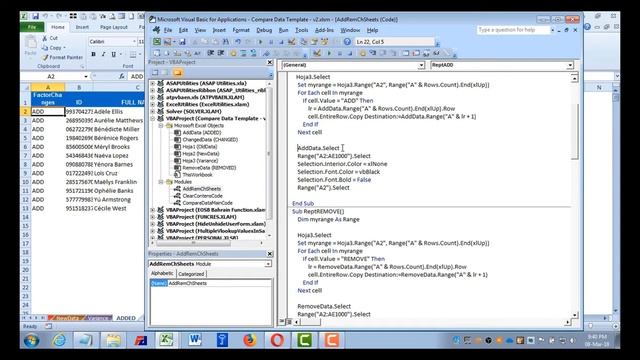The width and height of the screenshot is (640, 360).
Task: Collapse Modules folder in project tree
Action: coord(161,182)
